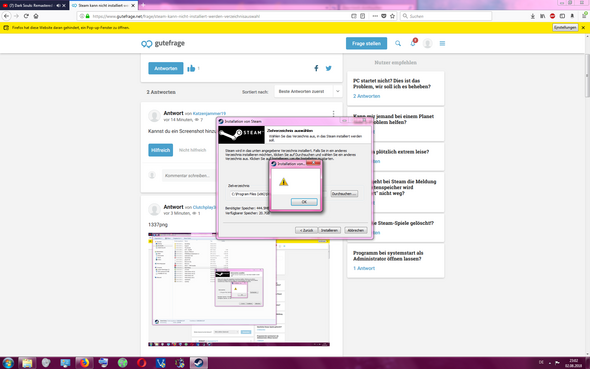Open the three-dot options on first answer
The image size is (590, 369).
[x=333, y=113]
